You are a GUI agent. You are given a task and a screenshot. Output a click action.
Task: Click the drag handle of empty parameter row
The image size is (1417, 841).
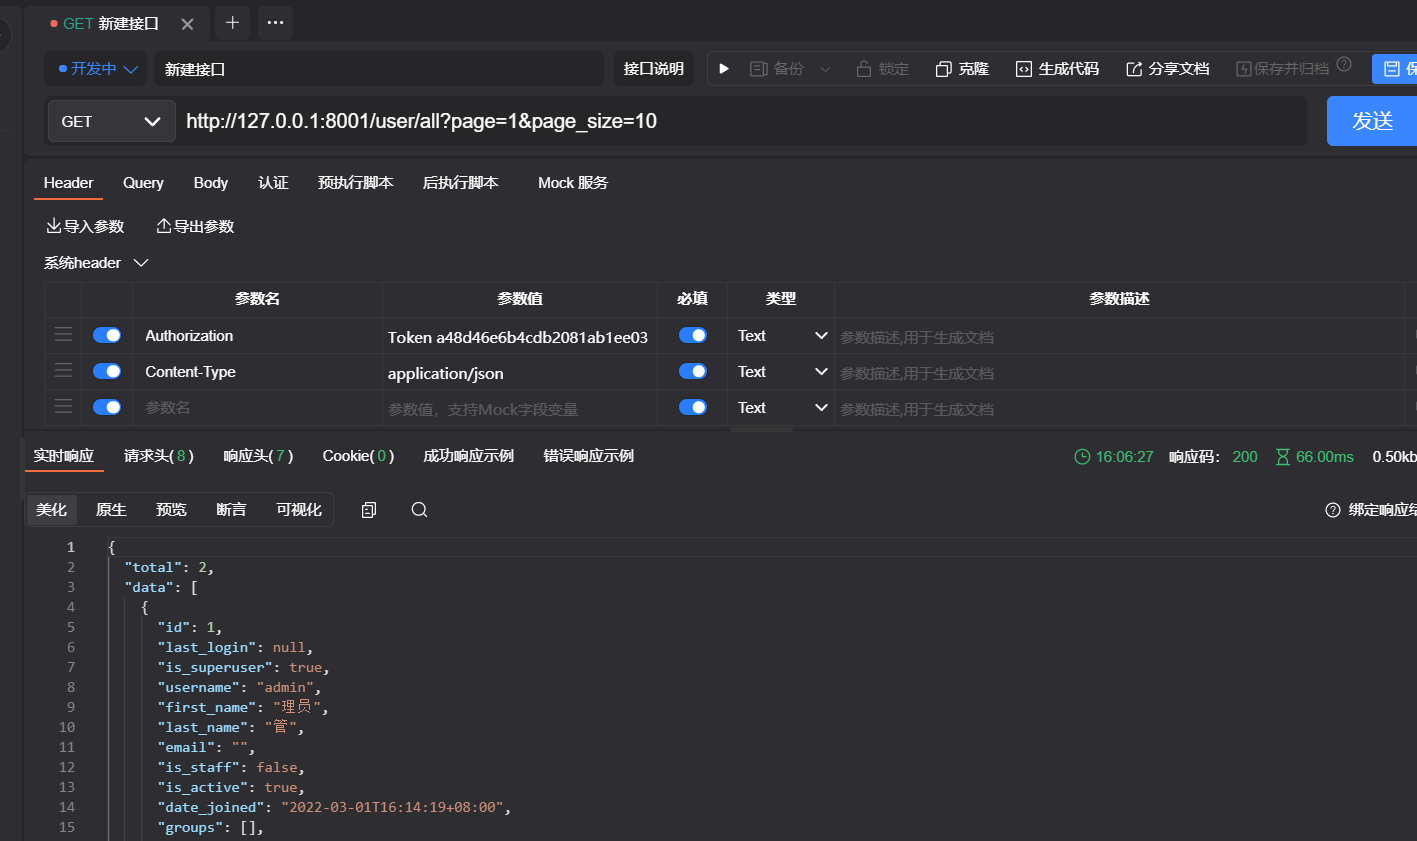[x=63, y=406]
